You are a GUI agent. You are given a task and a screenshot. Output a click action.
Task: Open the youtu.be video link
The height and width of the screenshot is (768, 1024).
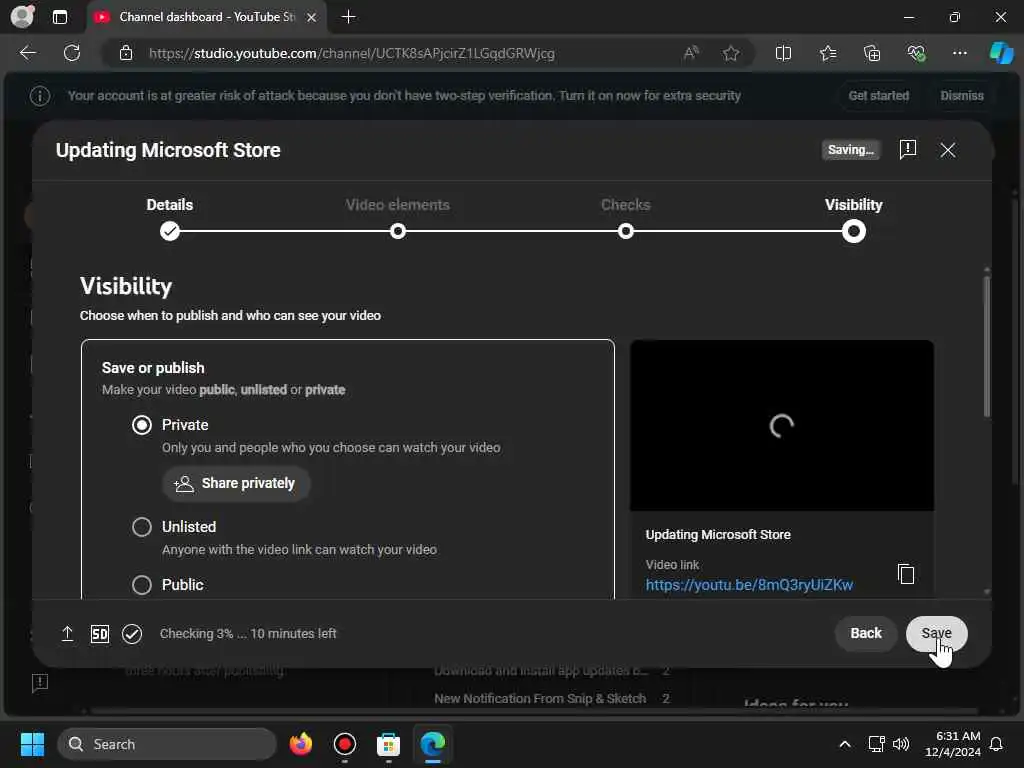[x=749, y=584]
